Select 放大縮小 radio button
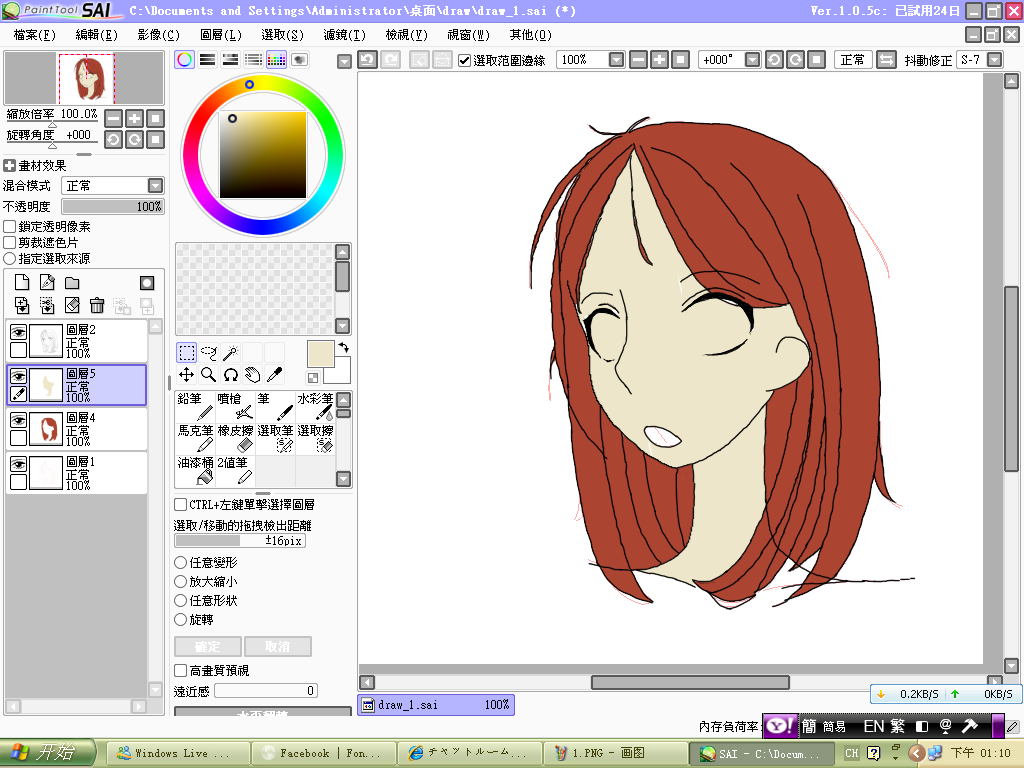The width and height of the screenshot is (1024, 768). pyautogui.click(x=181, y=581)
